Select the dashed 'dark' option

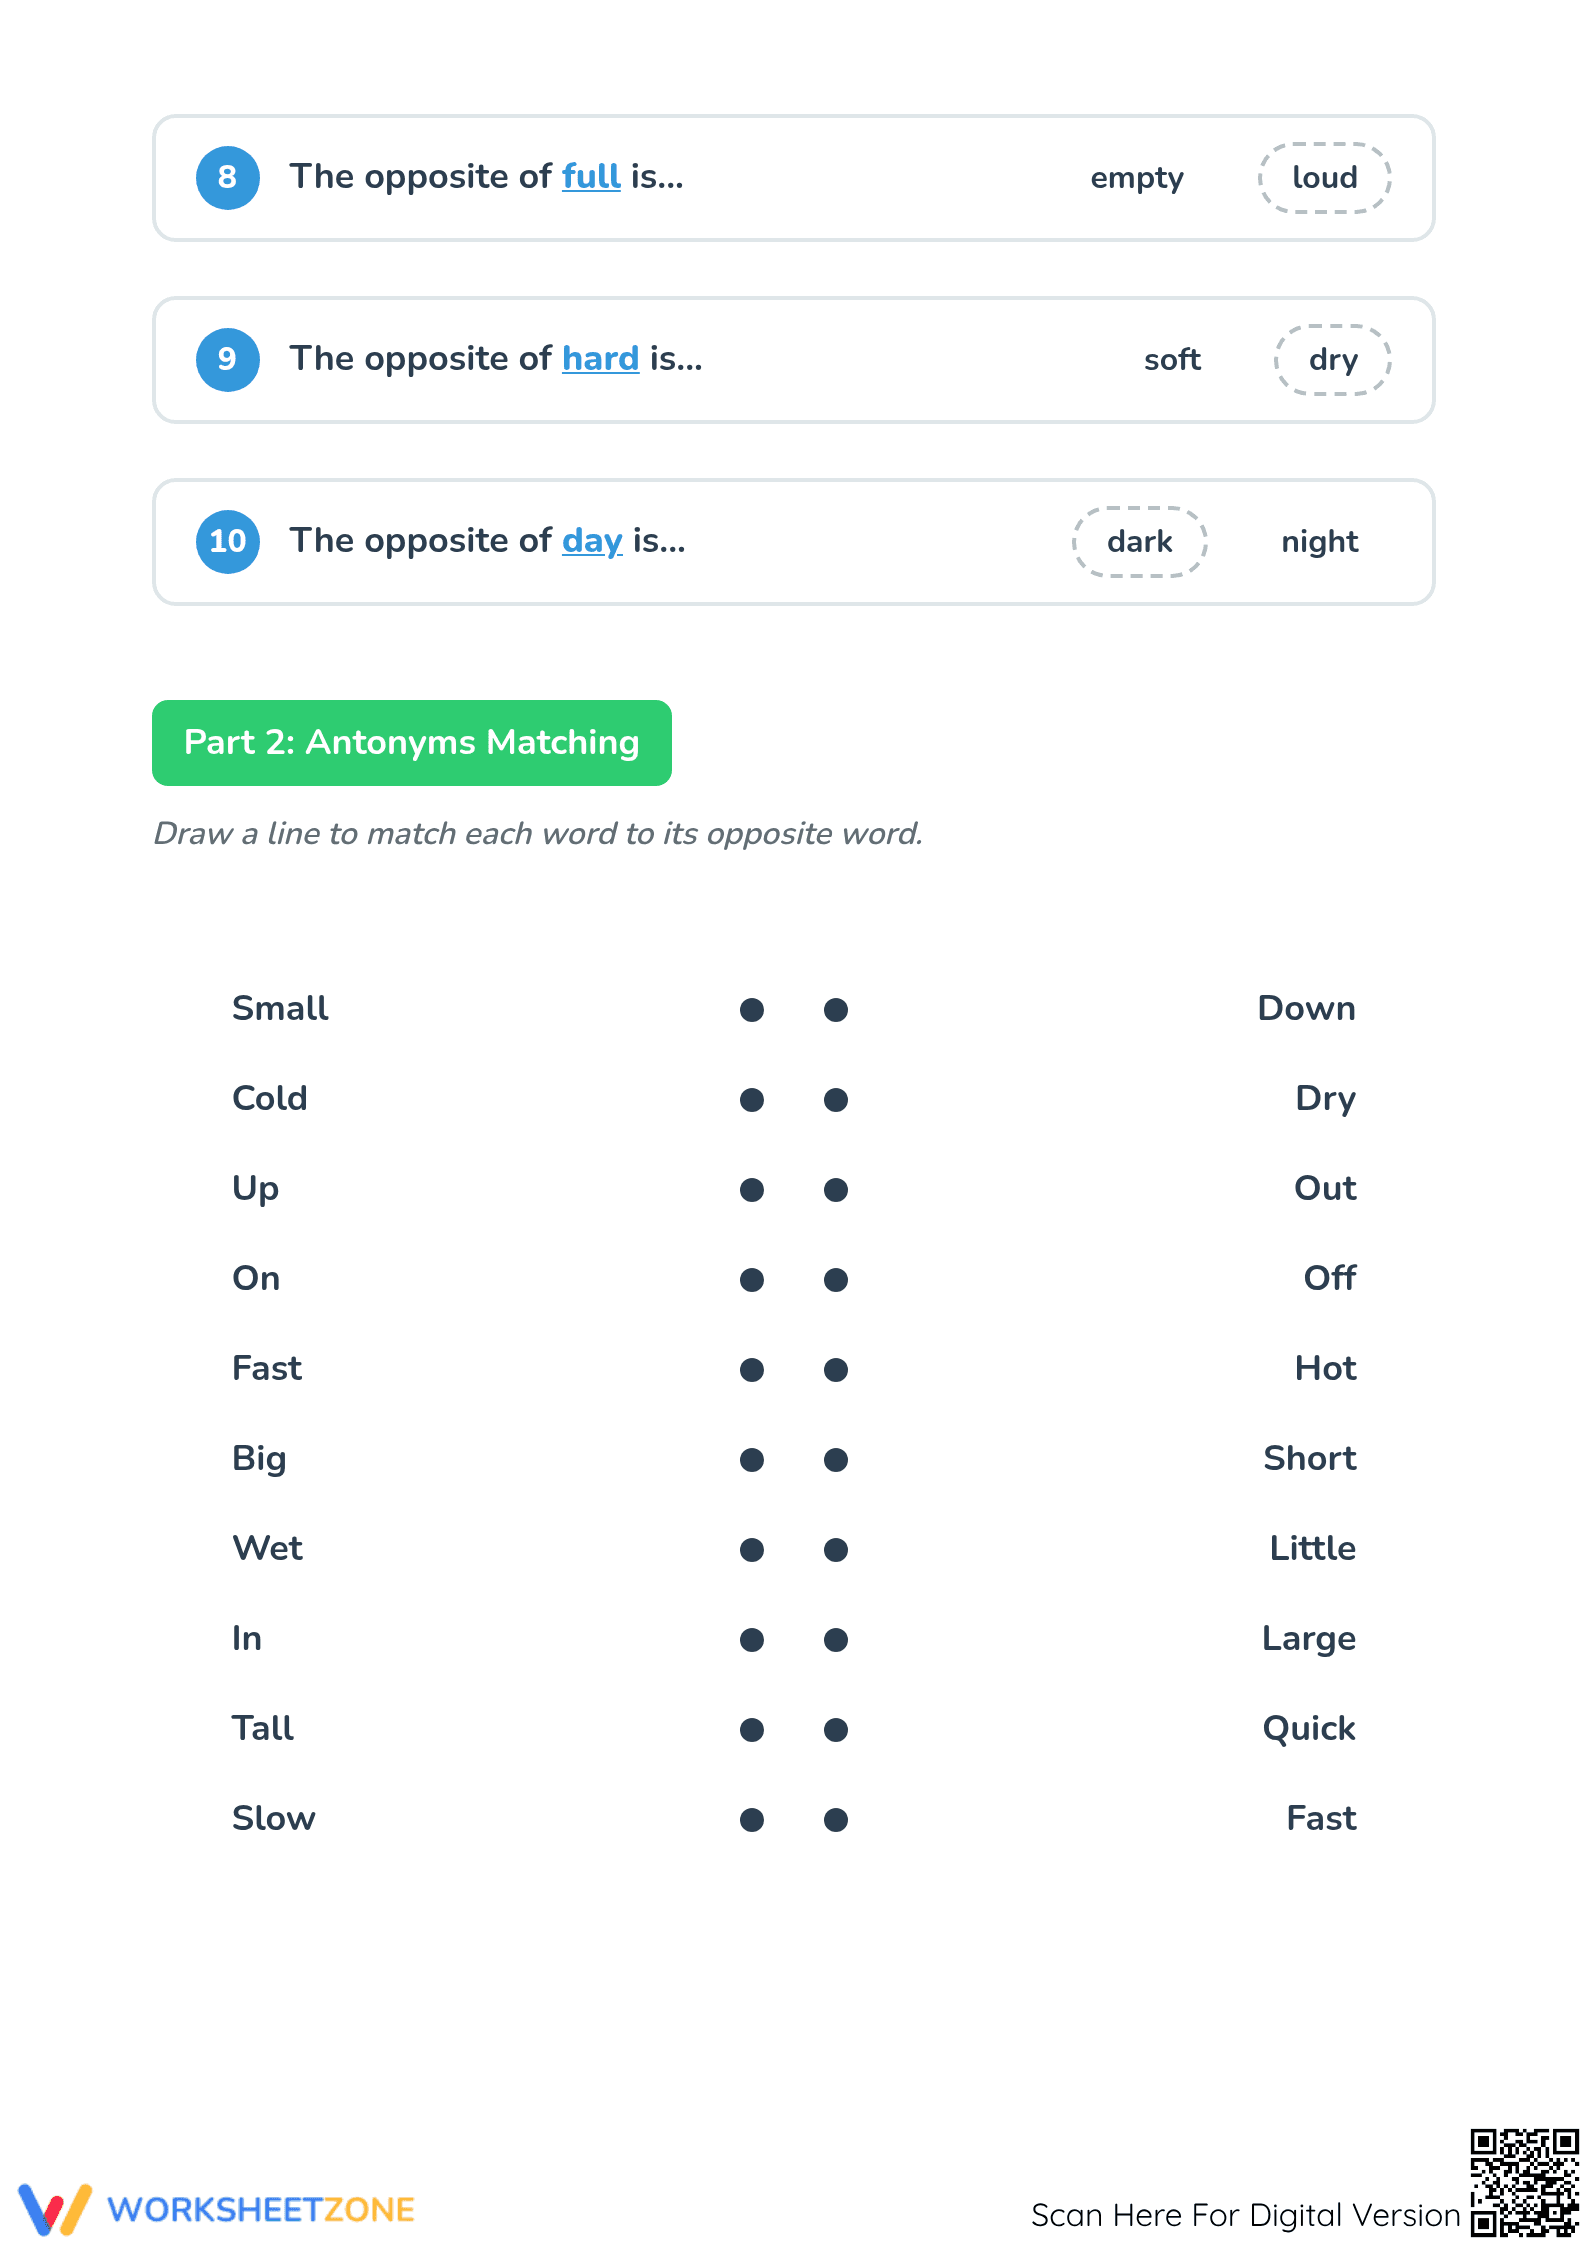pyautogui.click(x=1140, y=542)
